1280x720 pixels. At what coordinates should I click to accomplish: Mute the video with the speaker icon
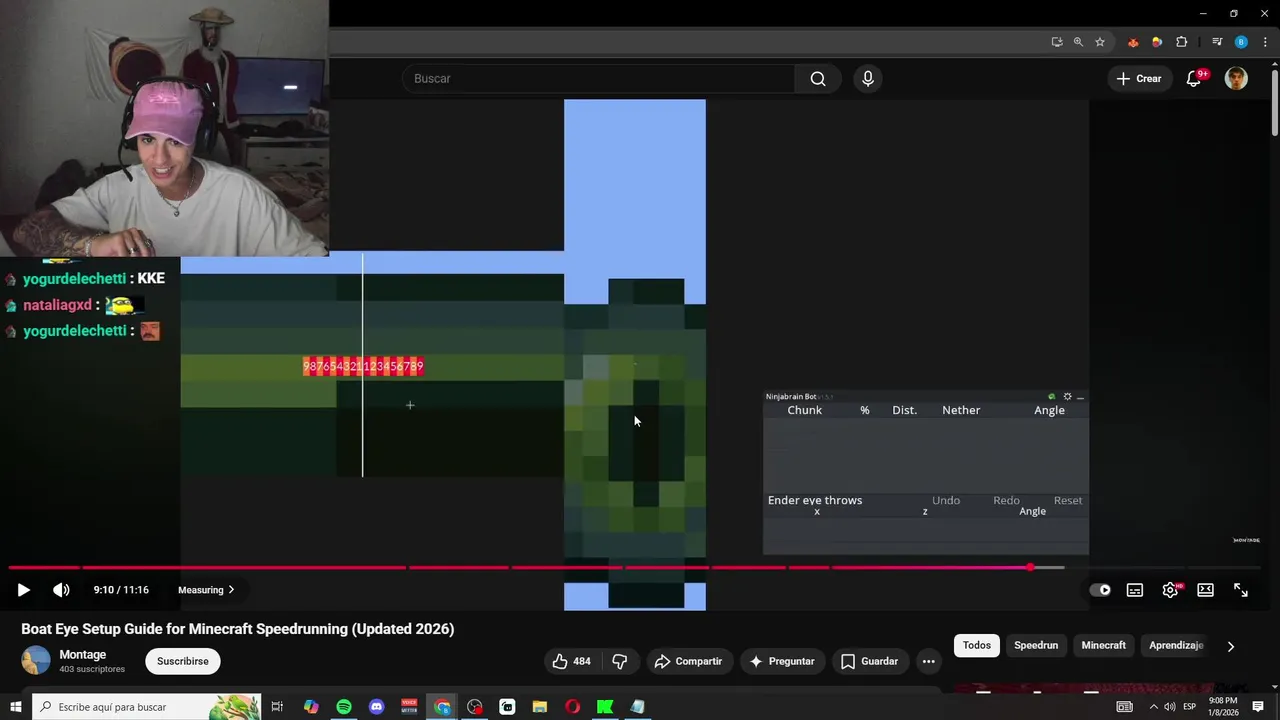click(x=61, y=590)
